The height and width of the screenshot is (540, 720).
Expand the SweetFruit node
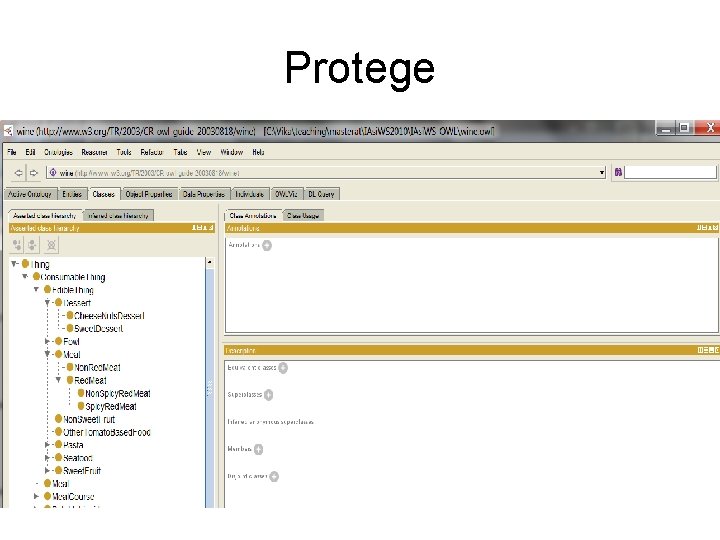coord(47,470)
